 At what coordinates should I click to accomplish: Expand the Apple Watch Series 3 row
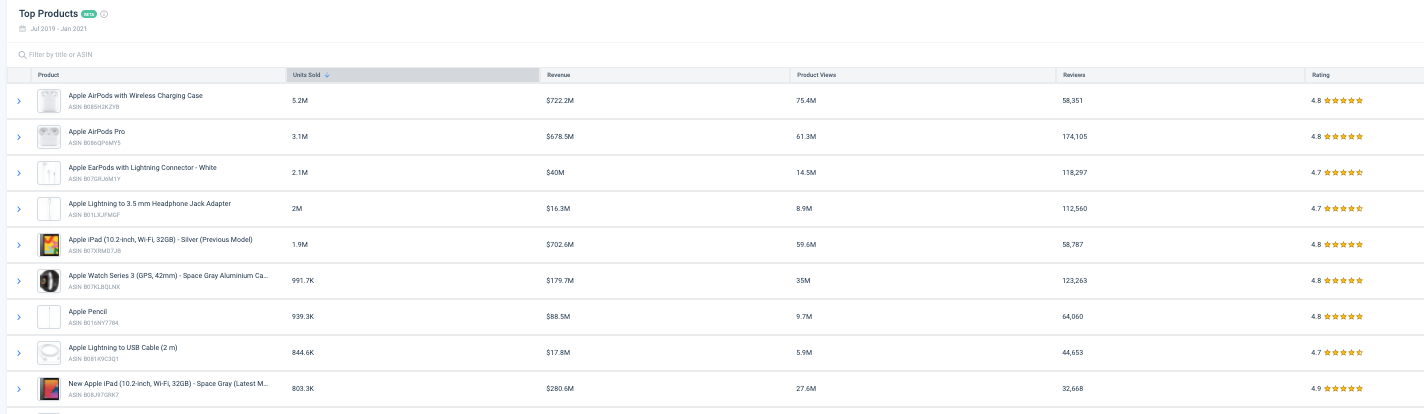click(x=19, y=281)
